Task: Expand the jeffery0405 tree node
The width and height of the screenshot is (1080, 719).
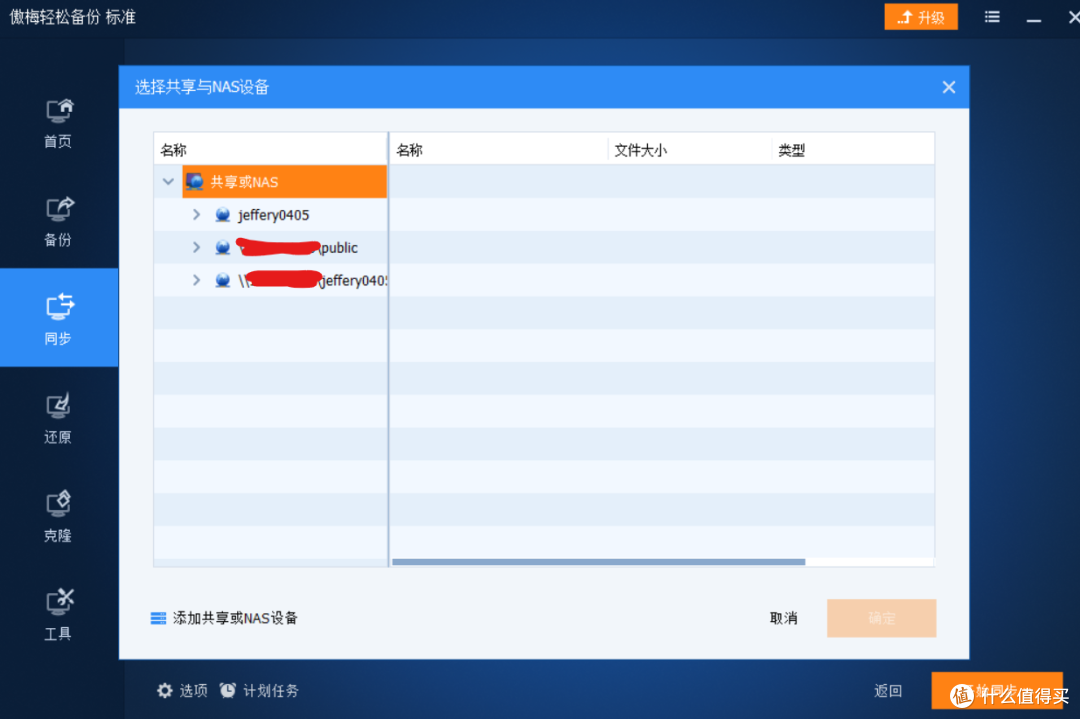Action: pos(196,214)
